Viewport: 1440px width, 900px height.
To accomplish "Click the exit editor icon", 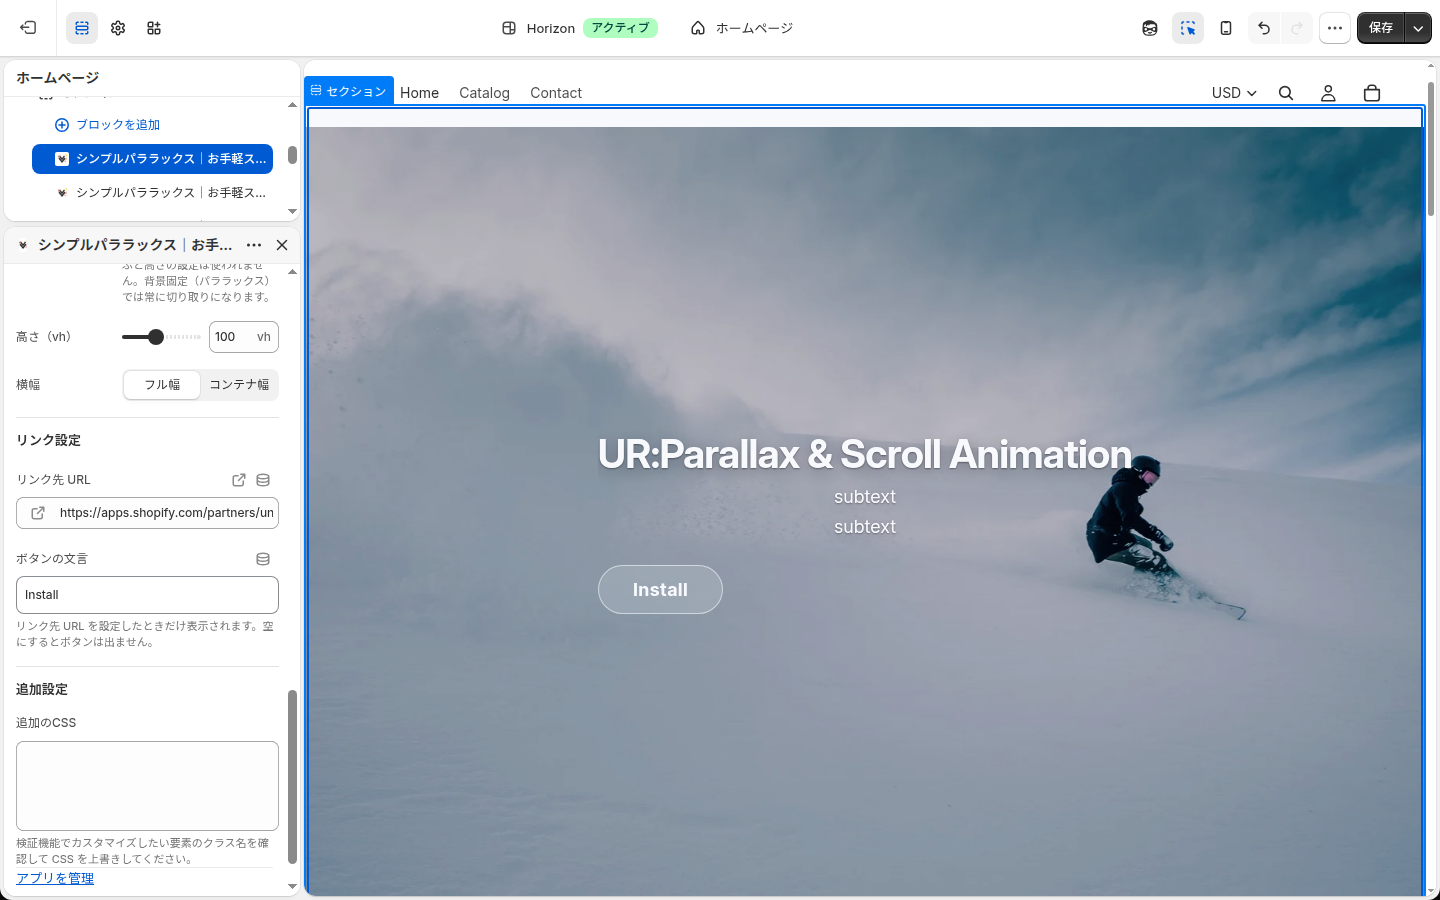I will (x=28, y=28).
